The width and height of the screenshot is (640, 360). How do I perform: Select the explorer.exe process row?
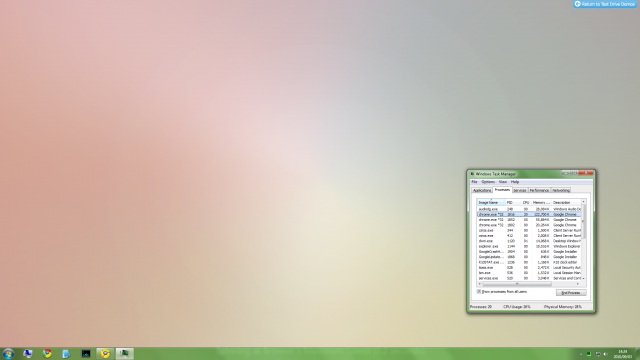(x=529, y=246)
